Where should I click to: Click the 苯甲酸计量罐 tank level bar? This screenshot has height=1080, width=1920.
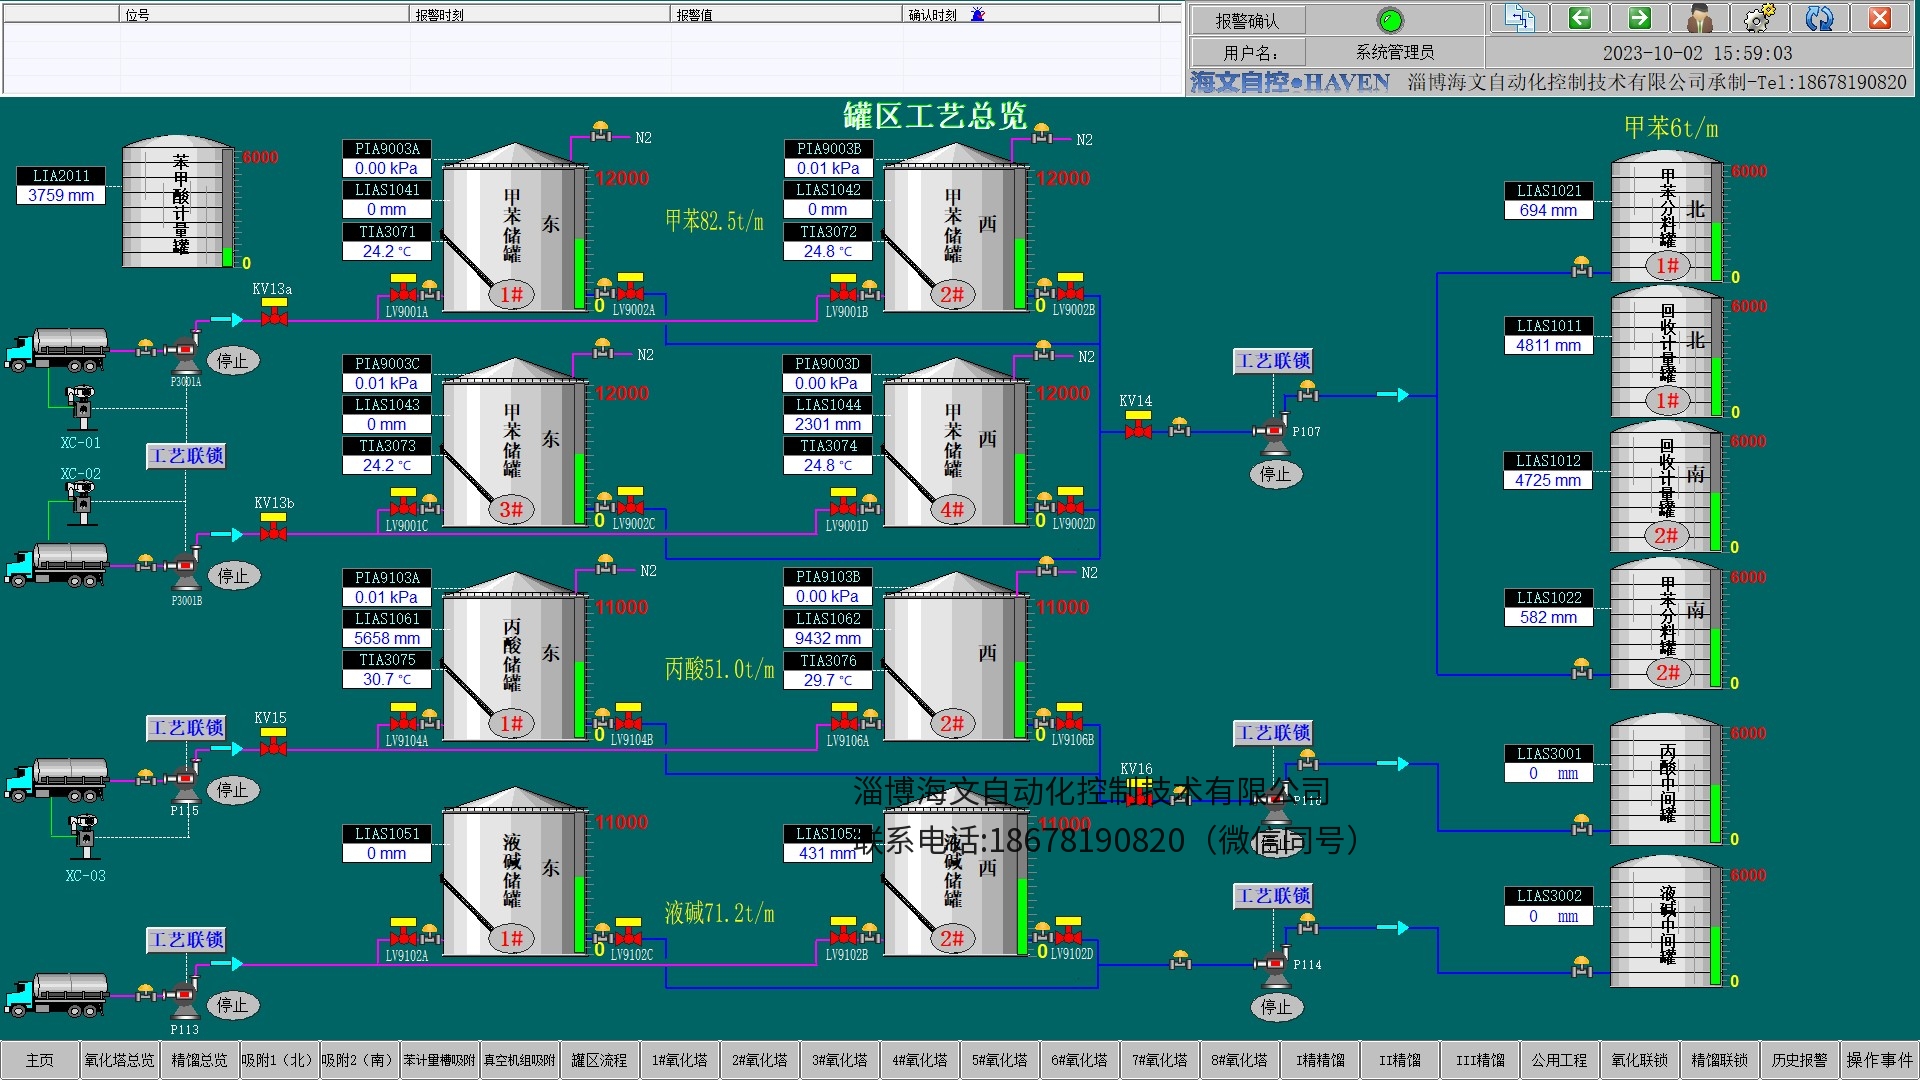[228, 210]
